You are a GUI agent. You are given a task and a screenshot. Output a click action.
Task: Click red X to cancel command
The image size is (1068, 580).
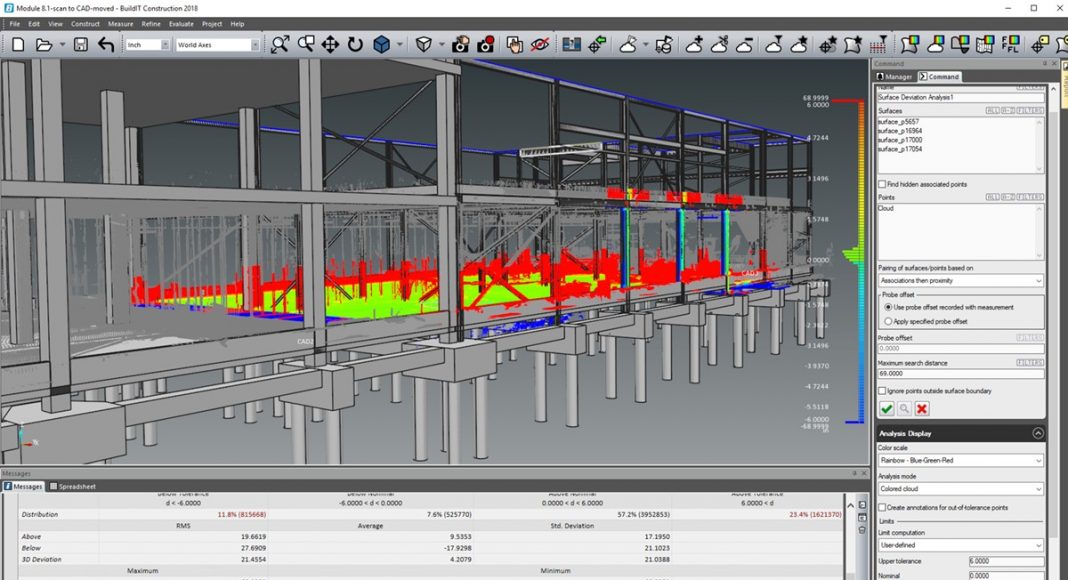coord(922,409)
